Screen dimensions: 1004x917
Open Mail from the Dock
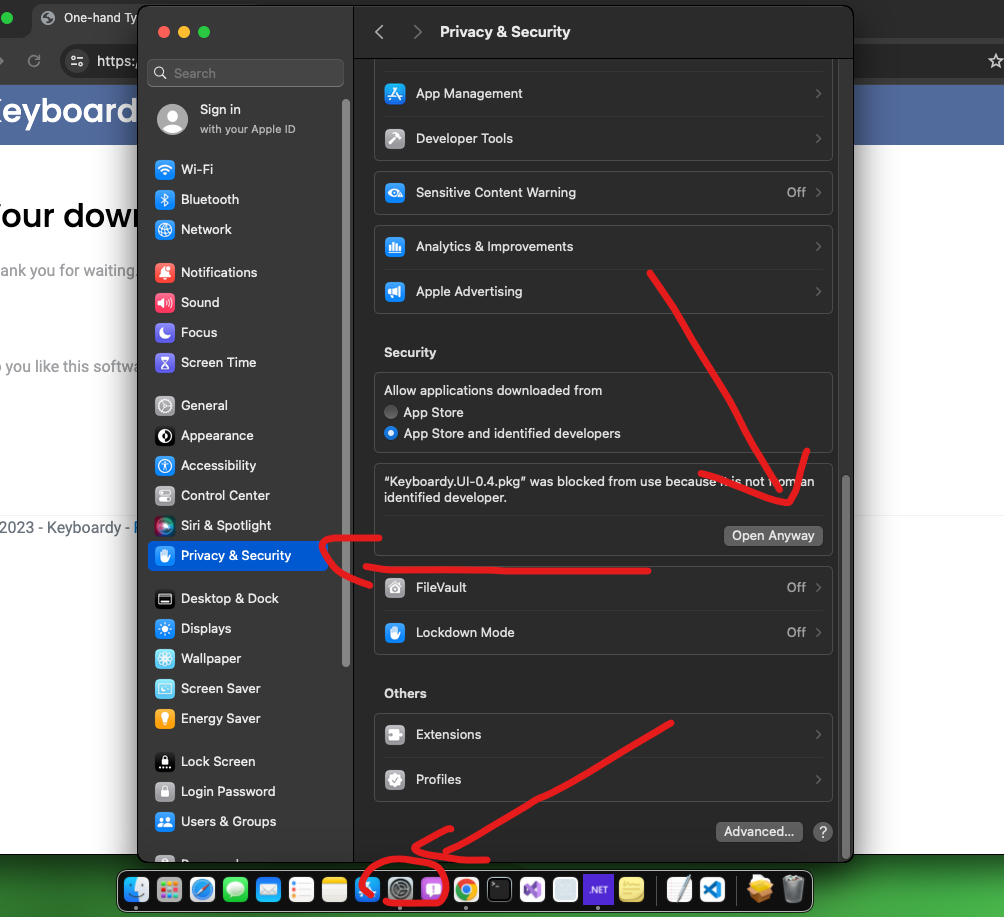268,889
